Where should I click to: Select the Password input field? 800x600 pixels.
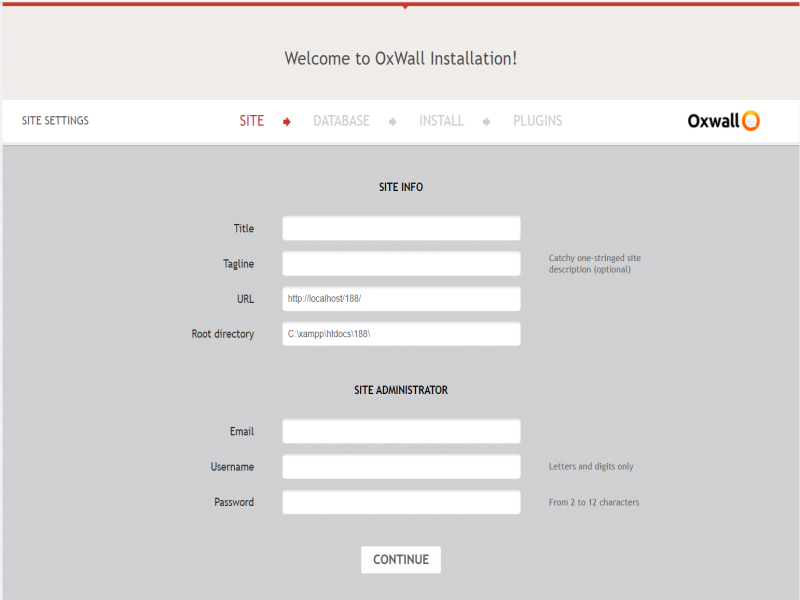pyautogui.click(x=401, y=502)
